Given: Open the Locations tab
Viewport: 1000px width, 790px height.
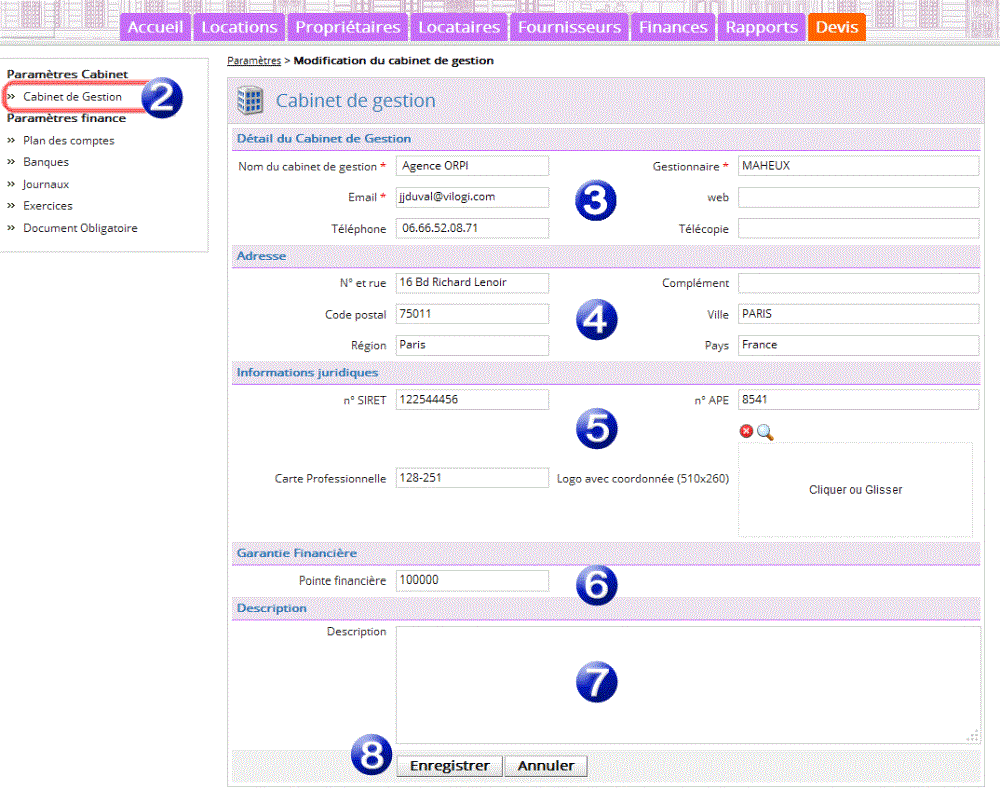Looking at the screenshot, I should coord(239,27).
